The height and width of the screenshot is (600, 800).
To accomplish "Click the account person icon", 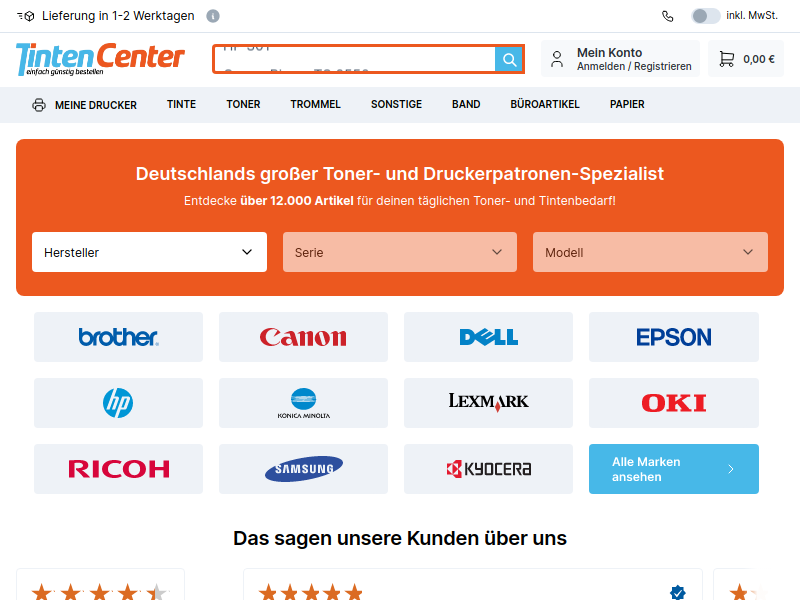I will click(557, 59).
